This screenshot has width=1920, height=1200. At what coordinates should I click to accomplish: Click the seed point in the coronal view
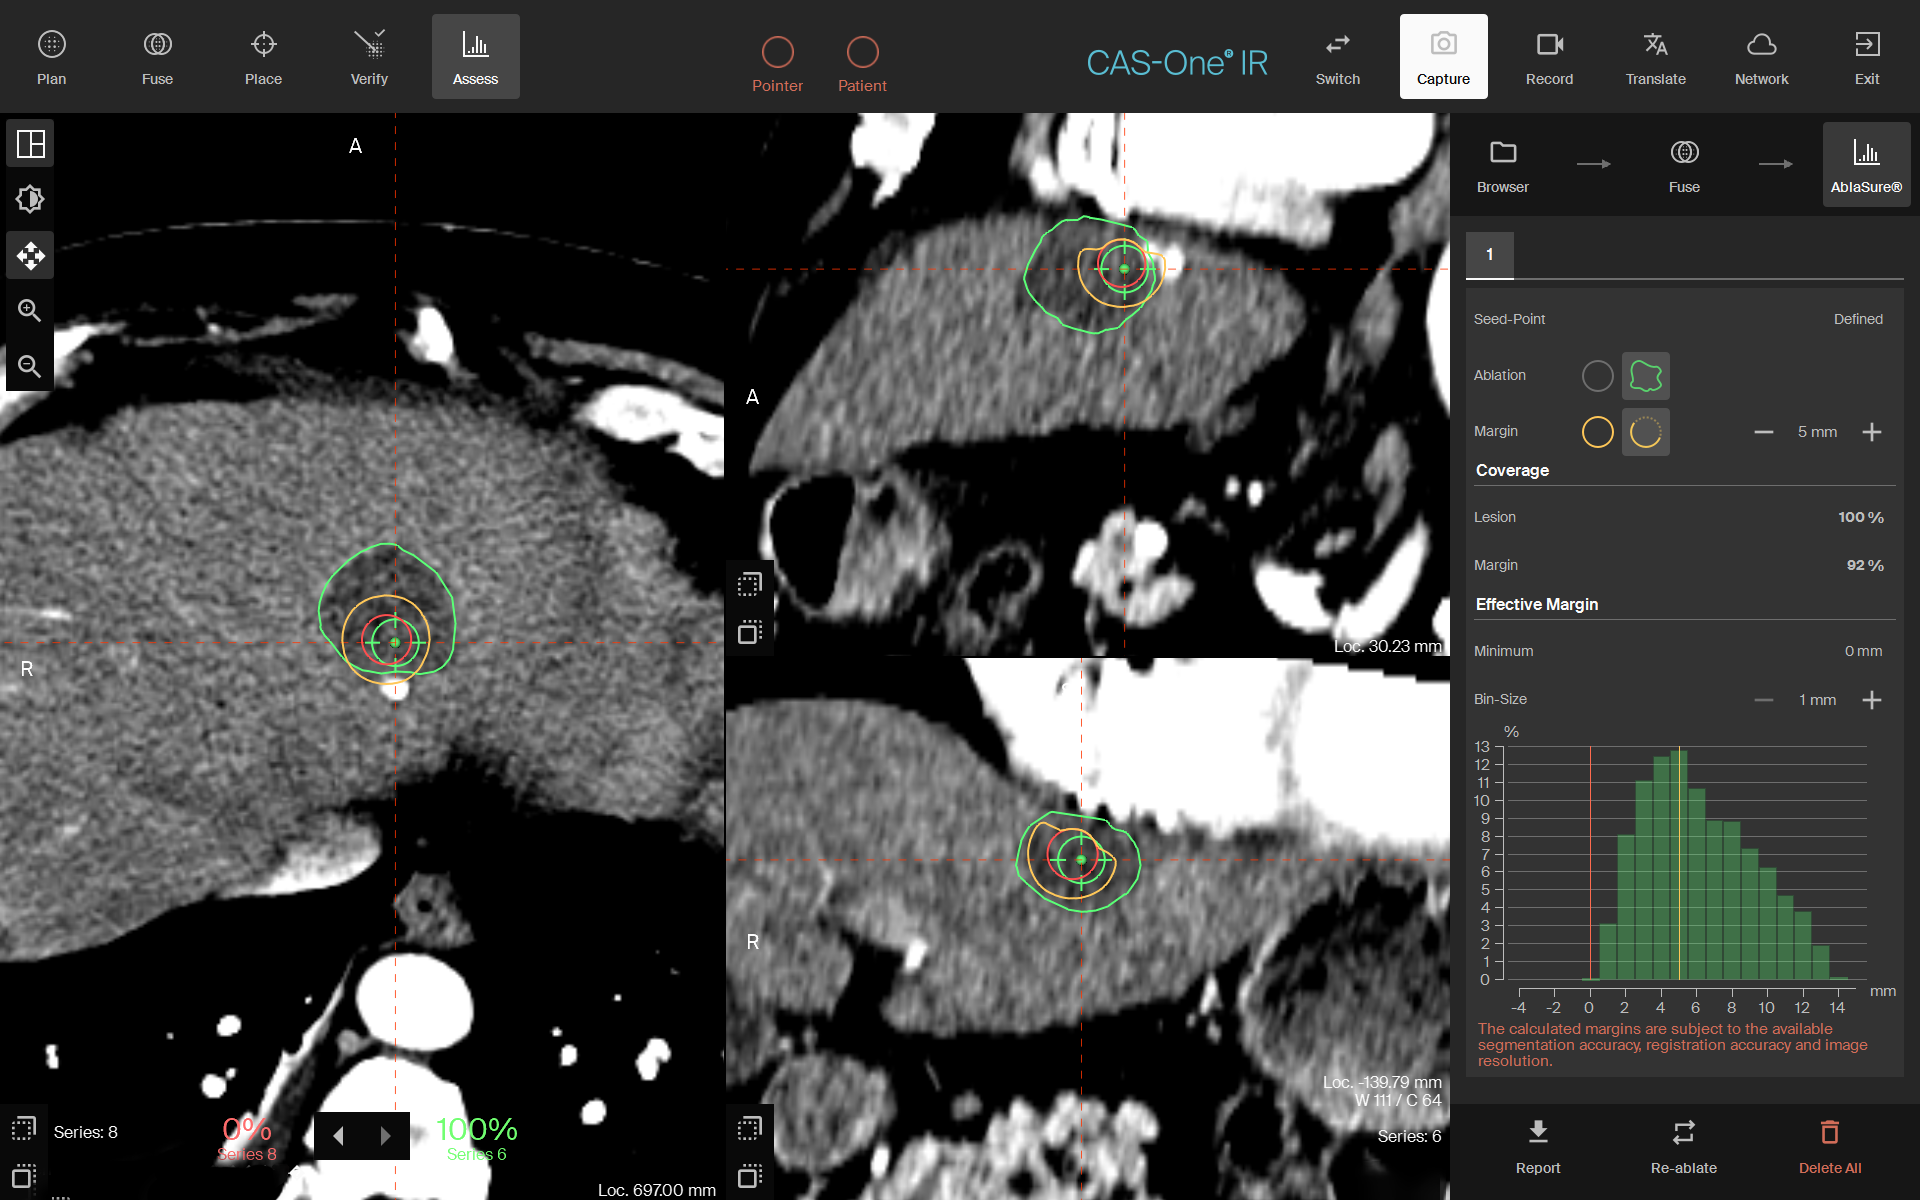(x=1081, y=859)
